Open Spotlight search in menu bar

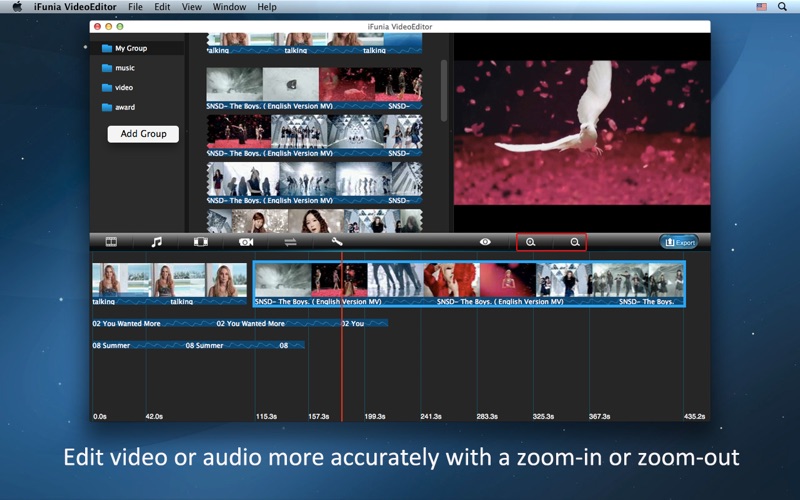point(782,7)
